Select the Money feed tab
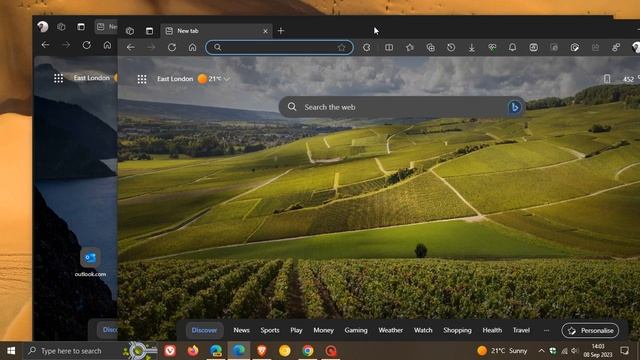640x360 pixels. 323,330
